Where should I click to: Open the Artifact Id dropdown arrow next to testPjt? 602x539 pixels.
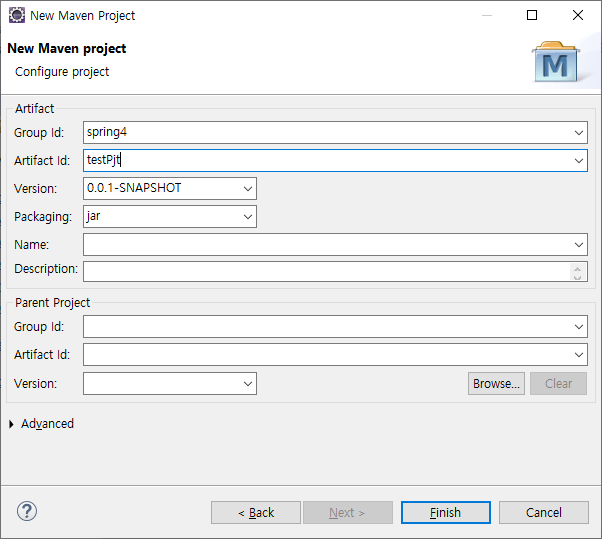click(x=579, y=161)
